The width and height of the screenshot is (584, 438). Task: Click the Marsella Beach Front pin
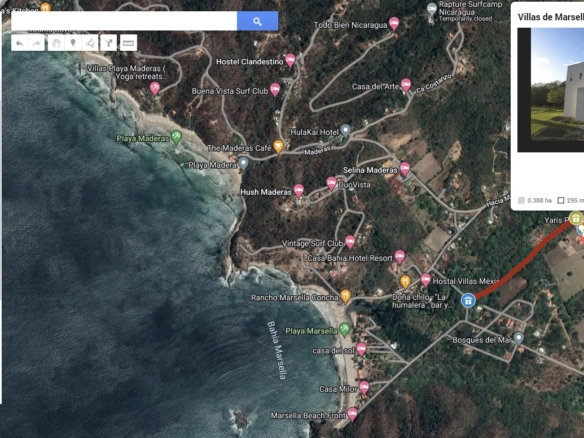click(x=352, y=414)
